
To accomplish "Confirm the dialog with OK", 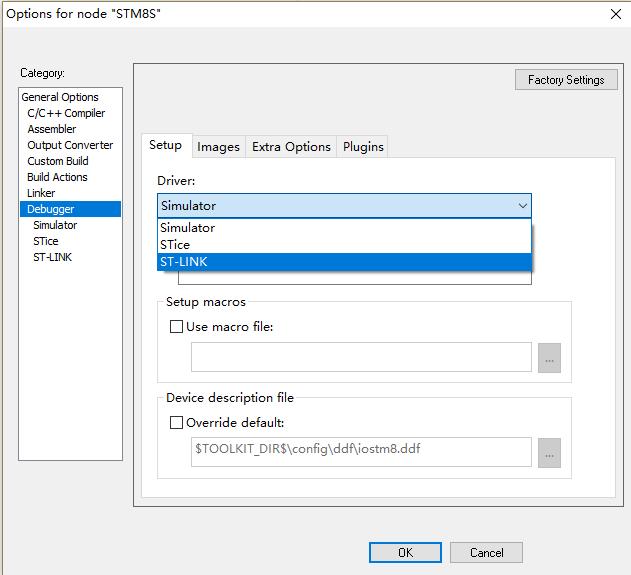I will (405, 552).
